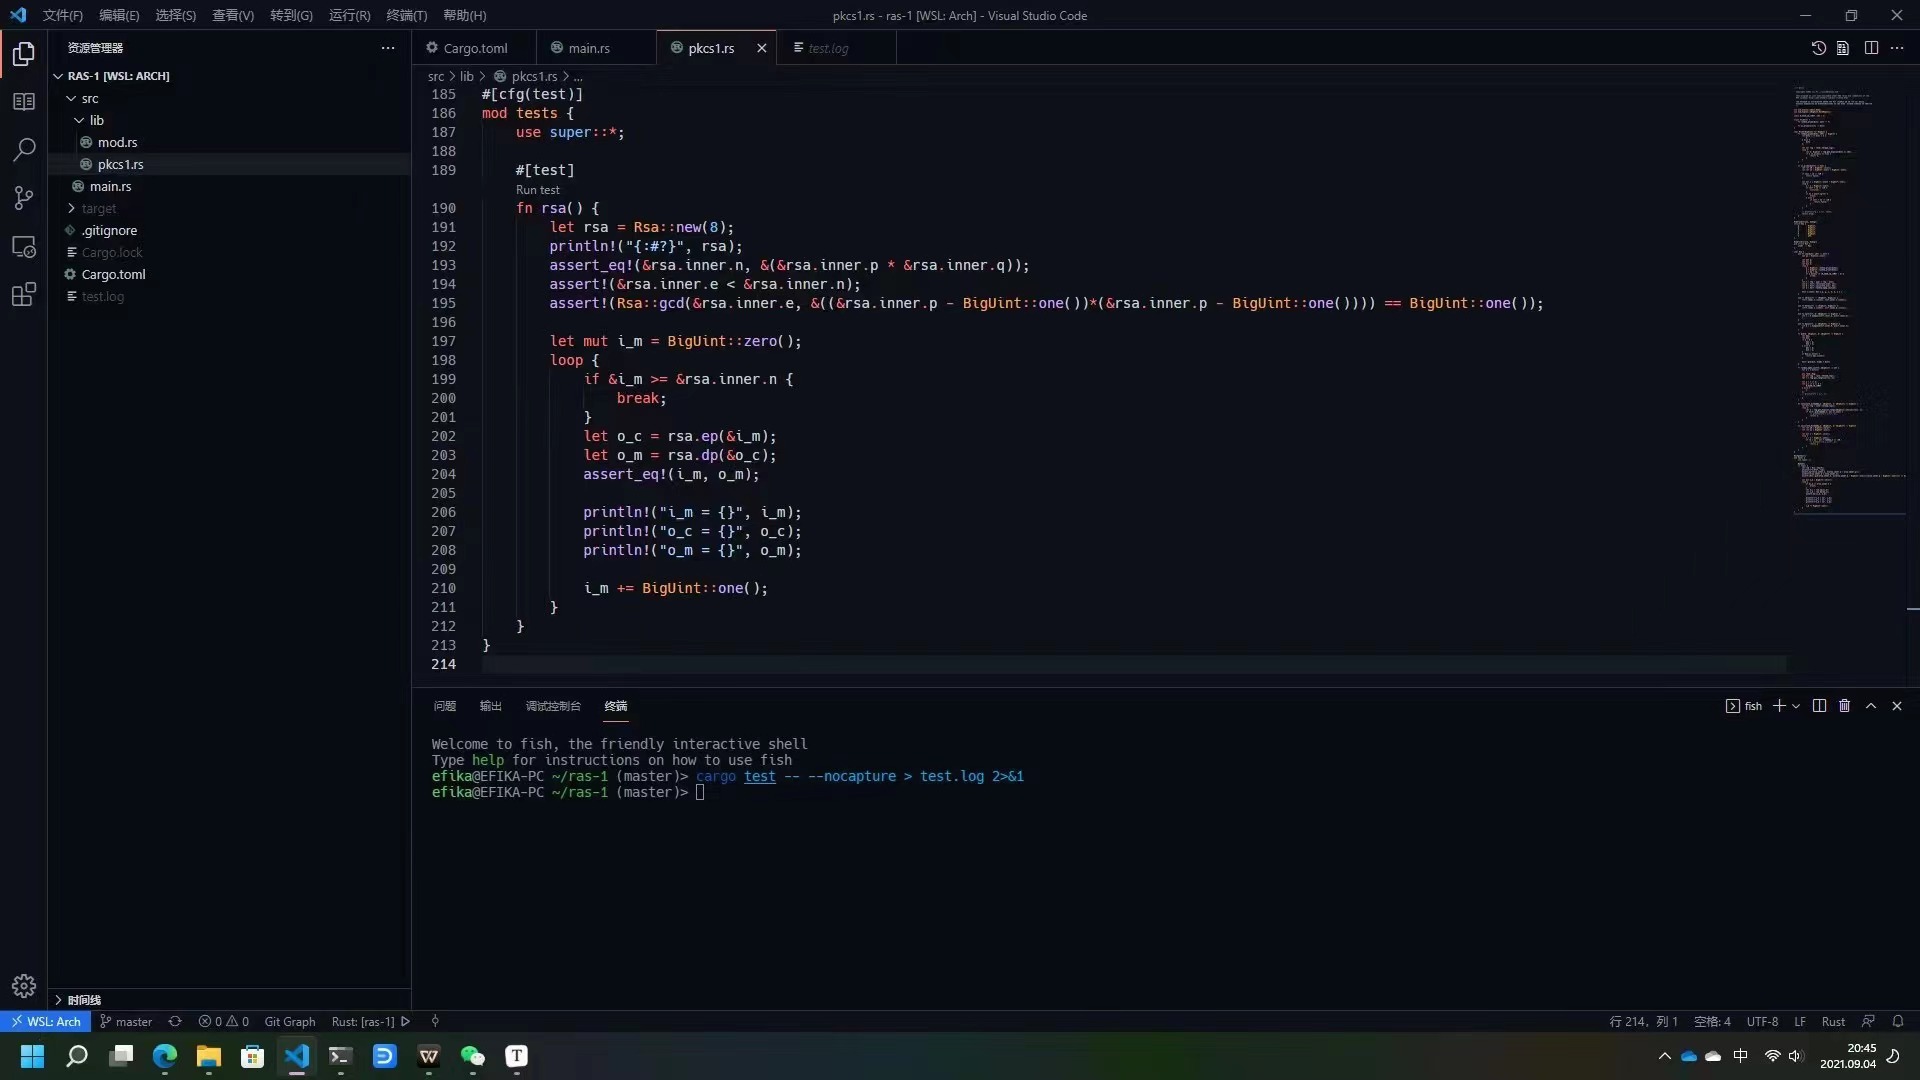Open the Explorer view in activity bar

[x=24, y=53]
